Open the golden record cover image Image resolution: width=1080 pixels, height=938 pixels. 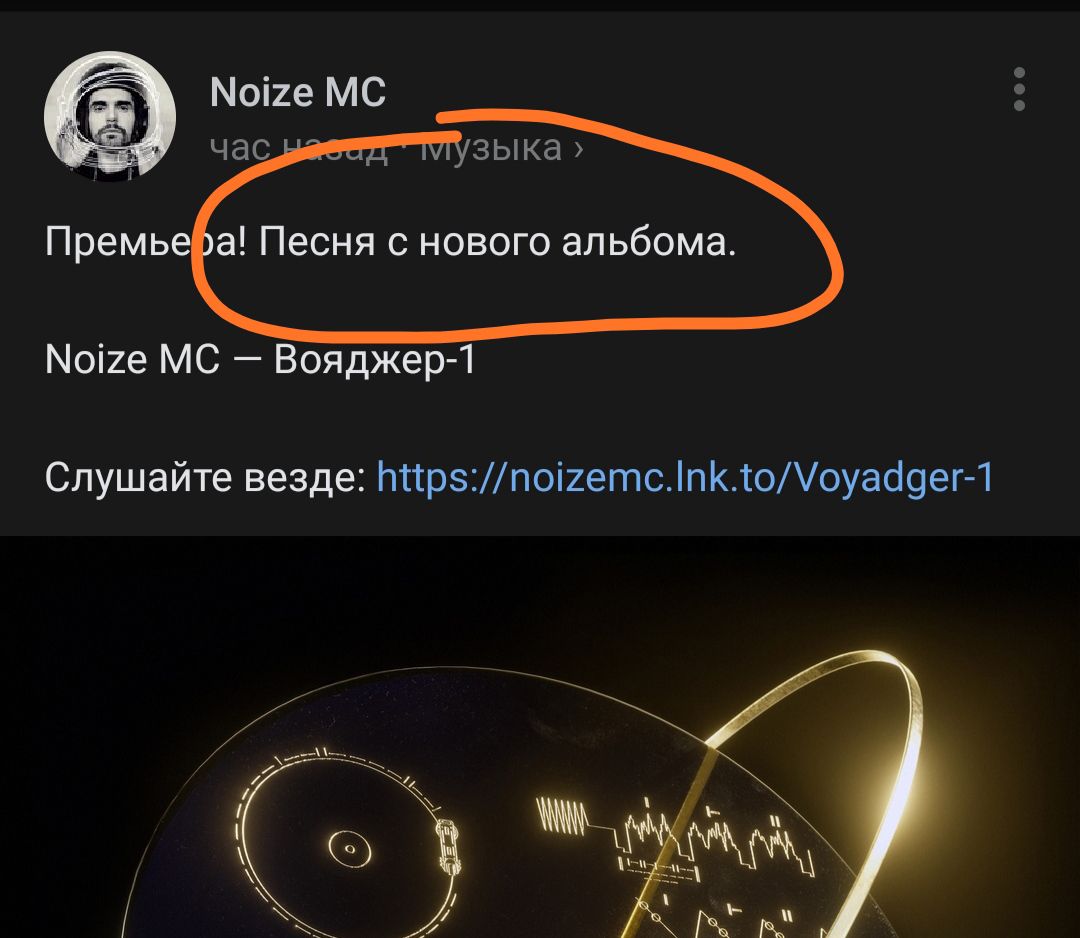coord(540,737)
